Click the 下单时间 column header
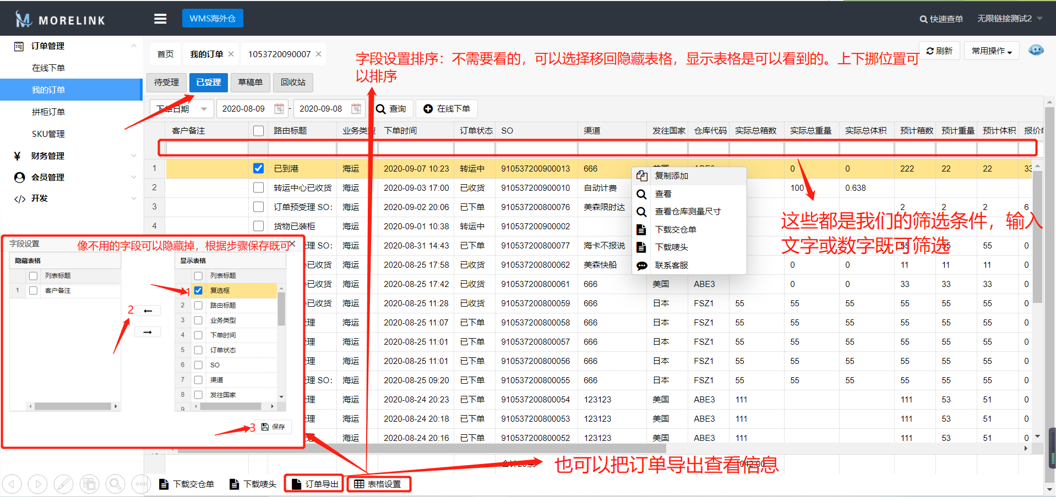The image size is (1056, 497). pos(418,131)
